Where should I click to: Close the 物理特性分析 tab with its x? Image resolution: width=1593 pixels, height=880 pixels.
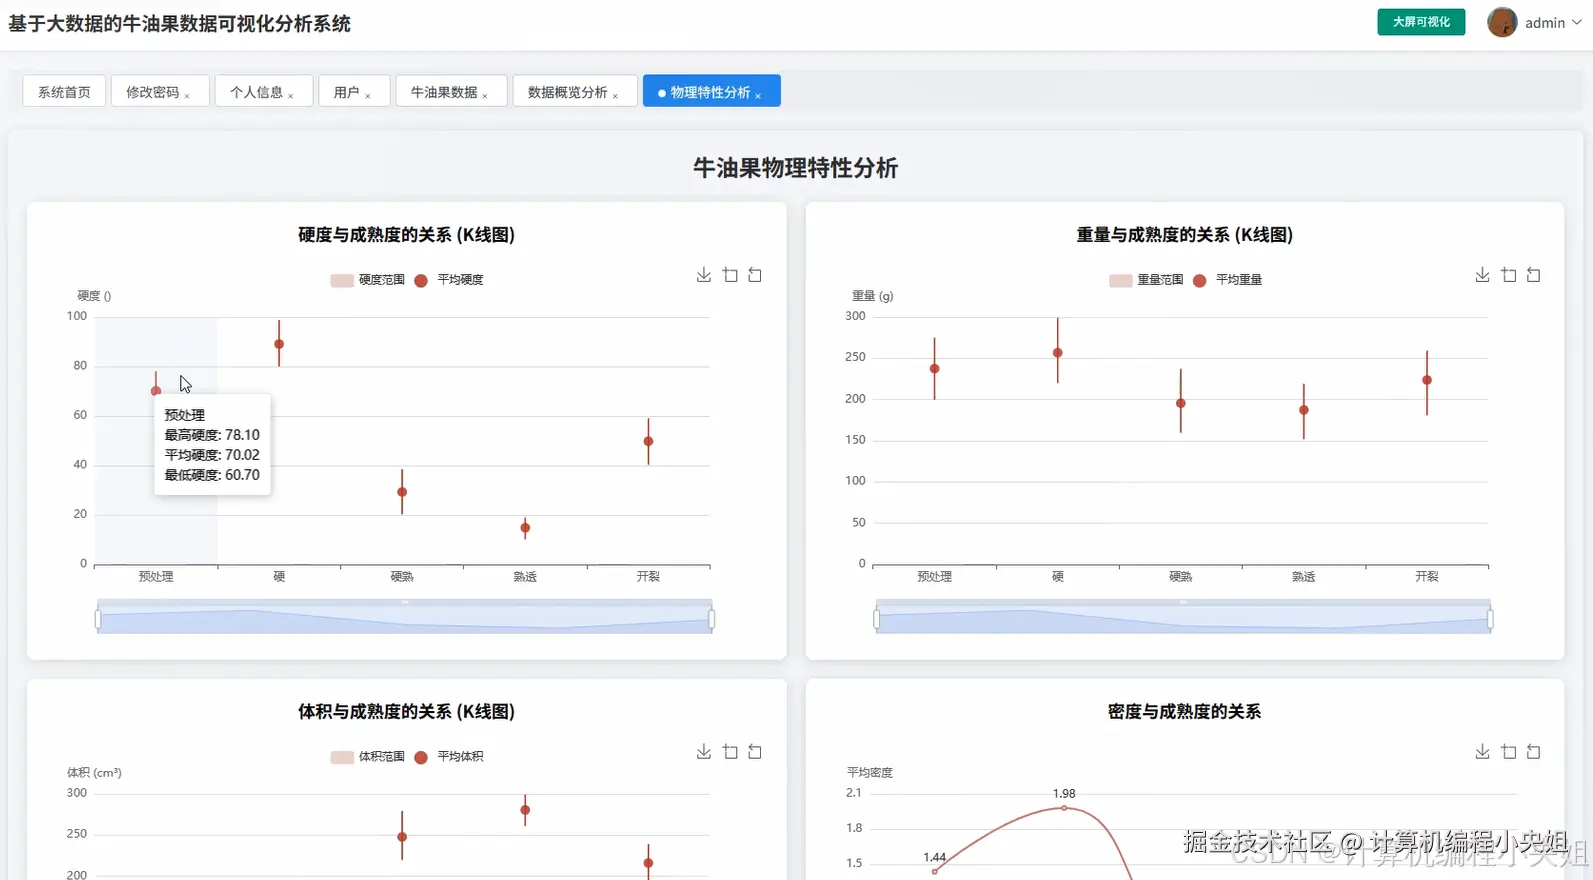click(x=758, y=95)
